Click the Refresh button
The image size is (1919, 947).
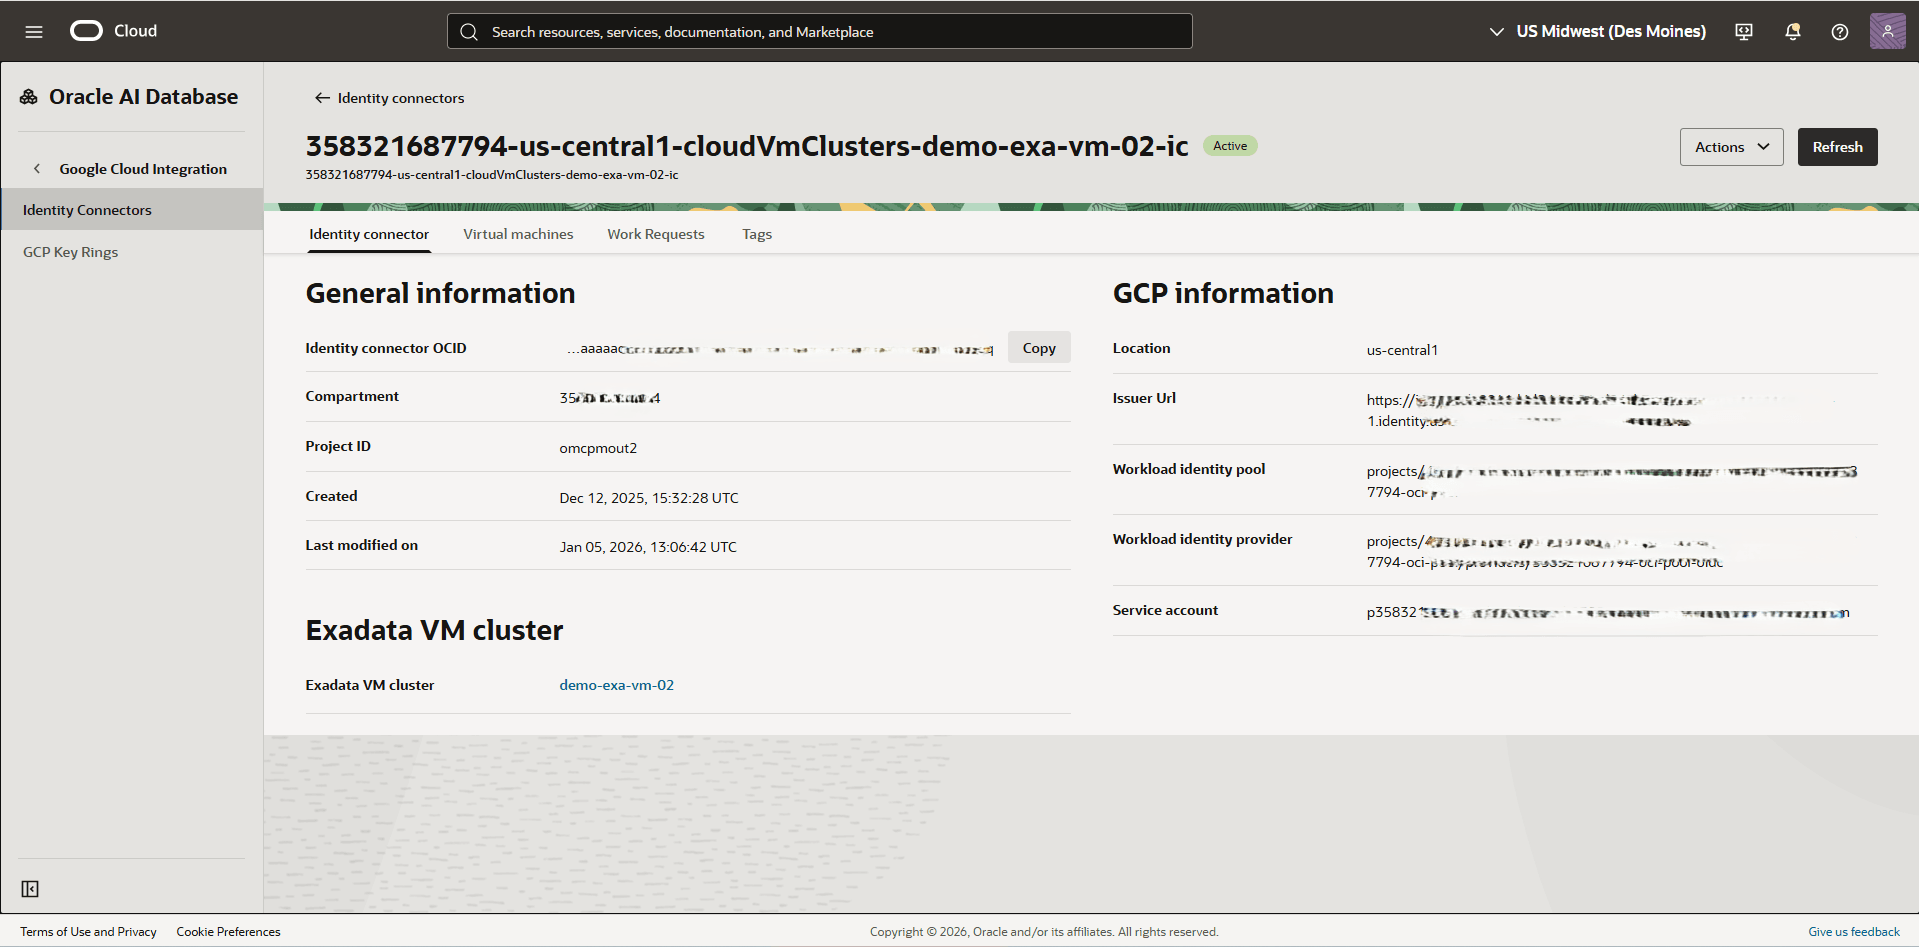tap(1837, 146)
